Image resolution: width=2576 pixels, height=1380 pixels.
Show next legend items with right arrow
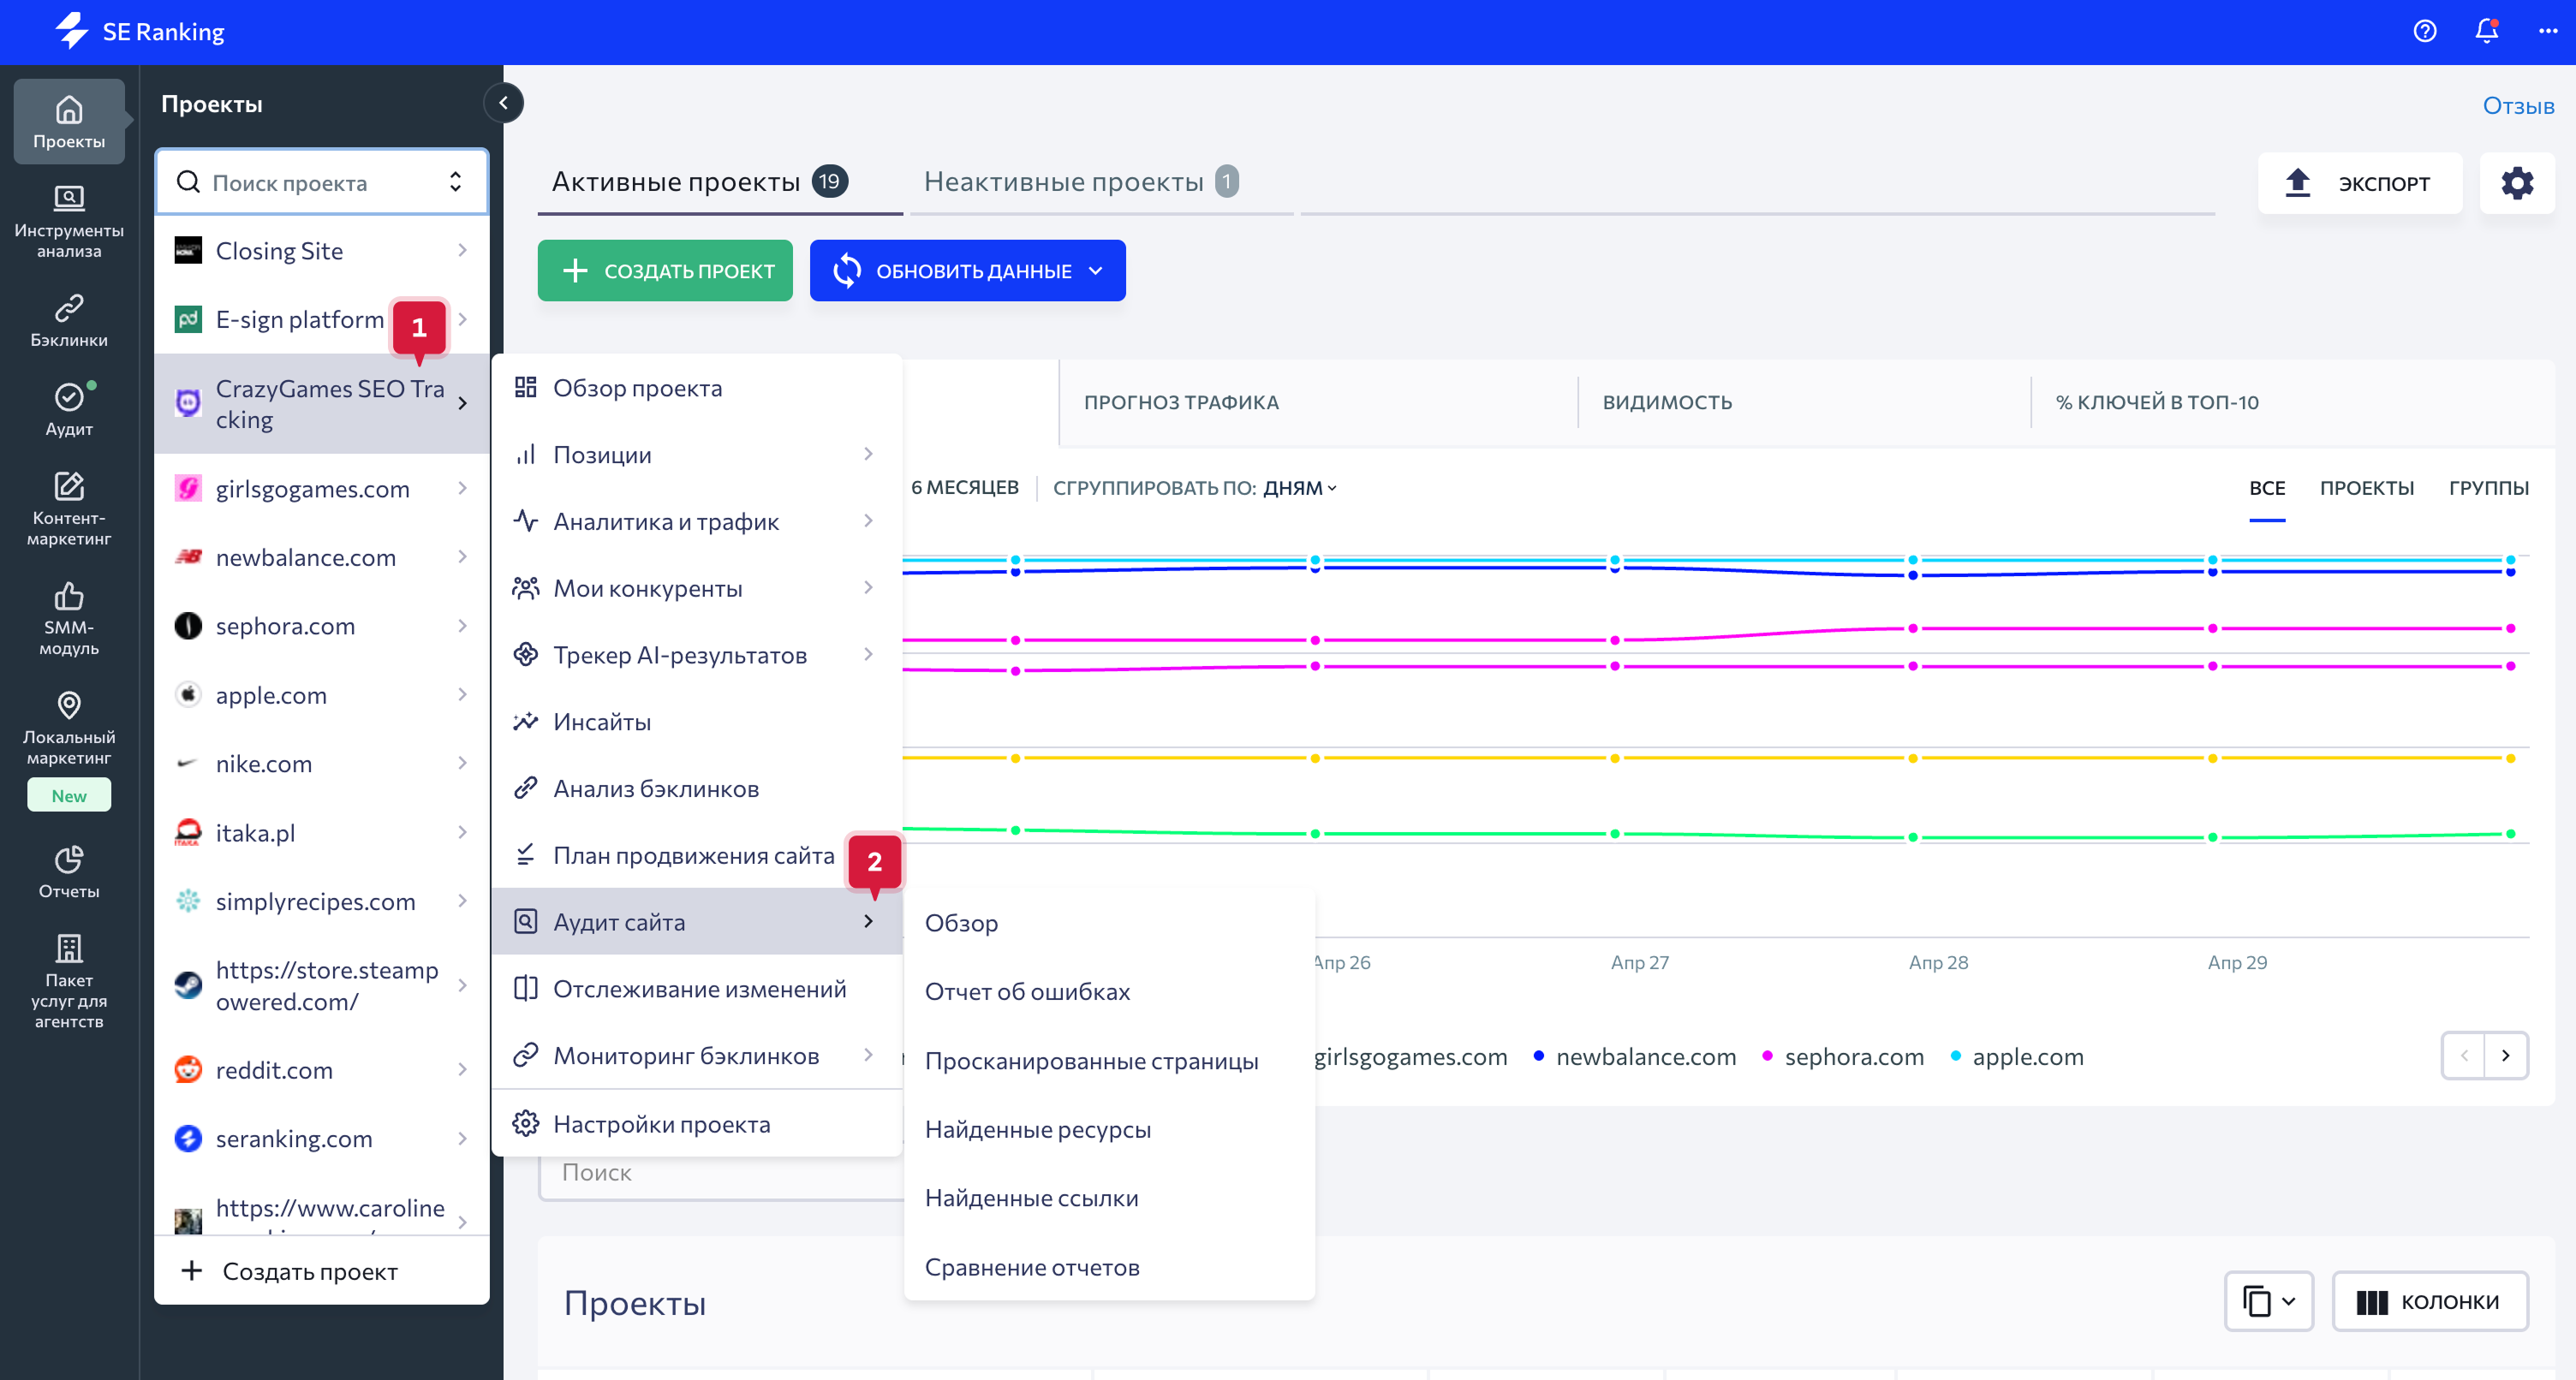(2505, 1055)
